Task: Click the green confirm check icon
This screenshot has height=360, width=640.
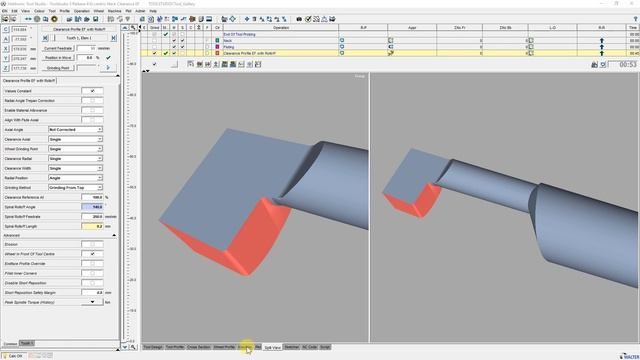Action: [108, 58]
